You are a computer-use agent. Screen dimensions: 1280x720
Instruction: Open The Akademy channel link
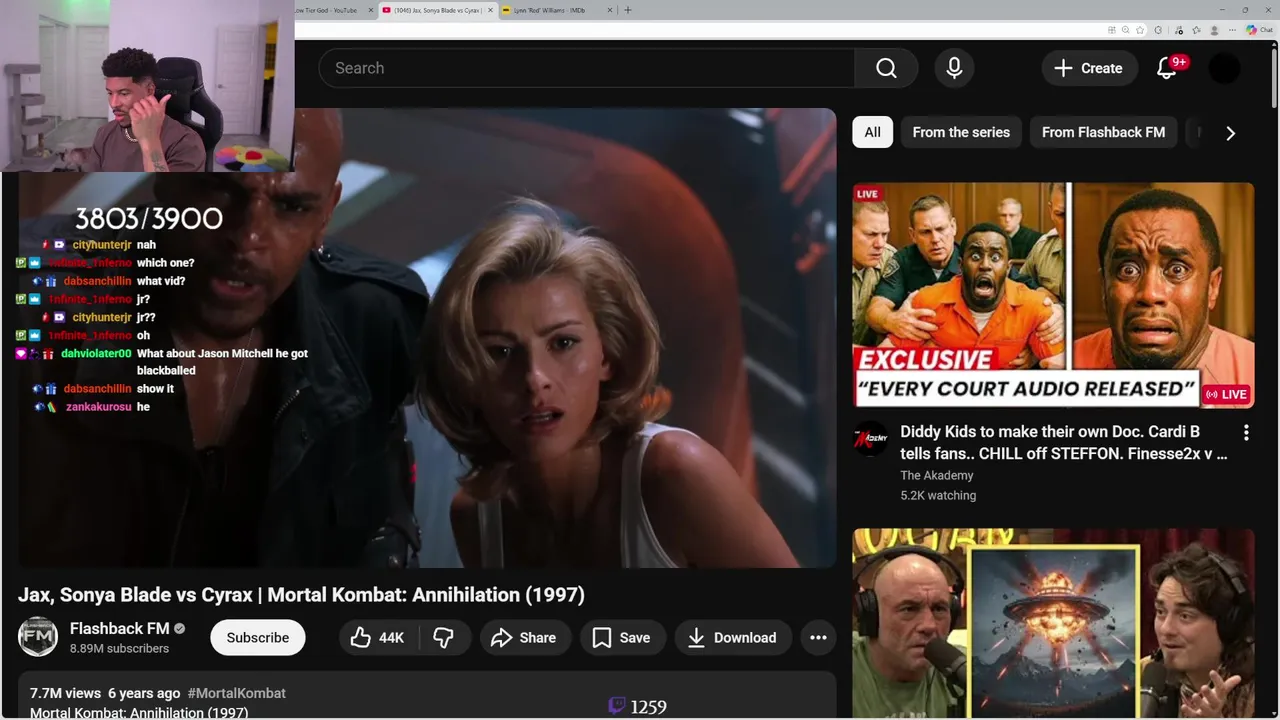(x=936, y=475)
